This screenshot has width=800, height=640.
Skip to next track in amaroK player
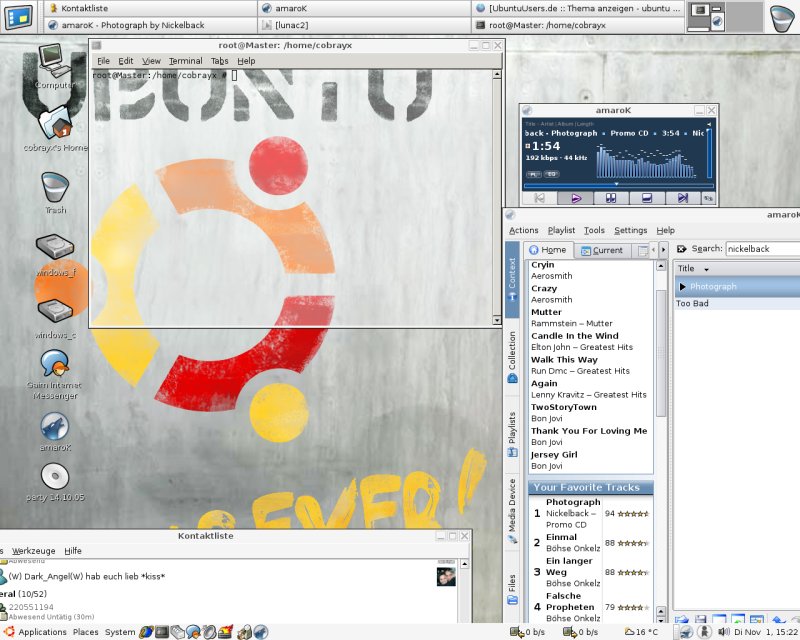click(682, 198)
